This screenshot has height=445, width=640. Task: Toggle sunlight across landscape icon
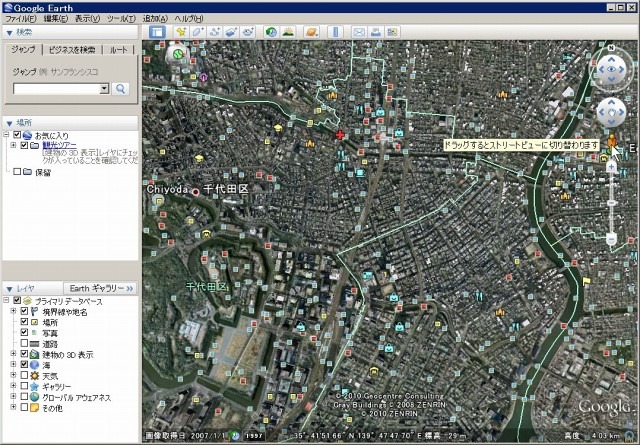pos(288,32)
